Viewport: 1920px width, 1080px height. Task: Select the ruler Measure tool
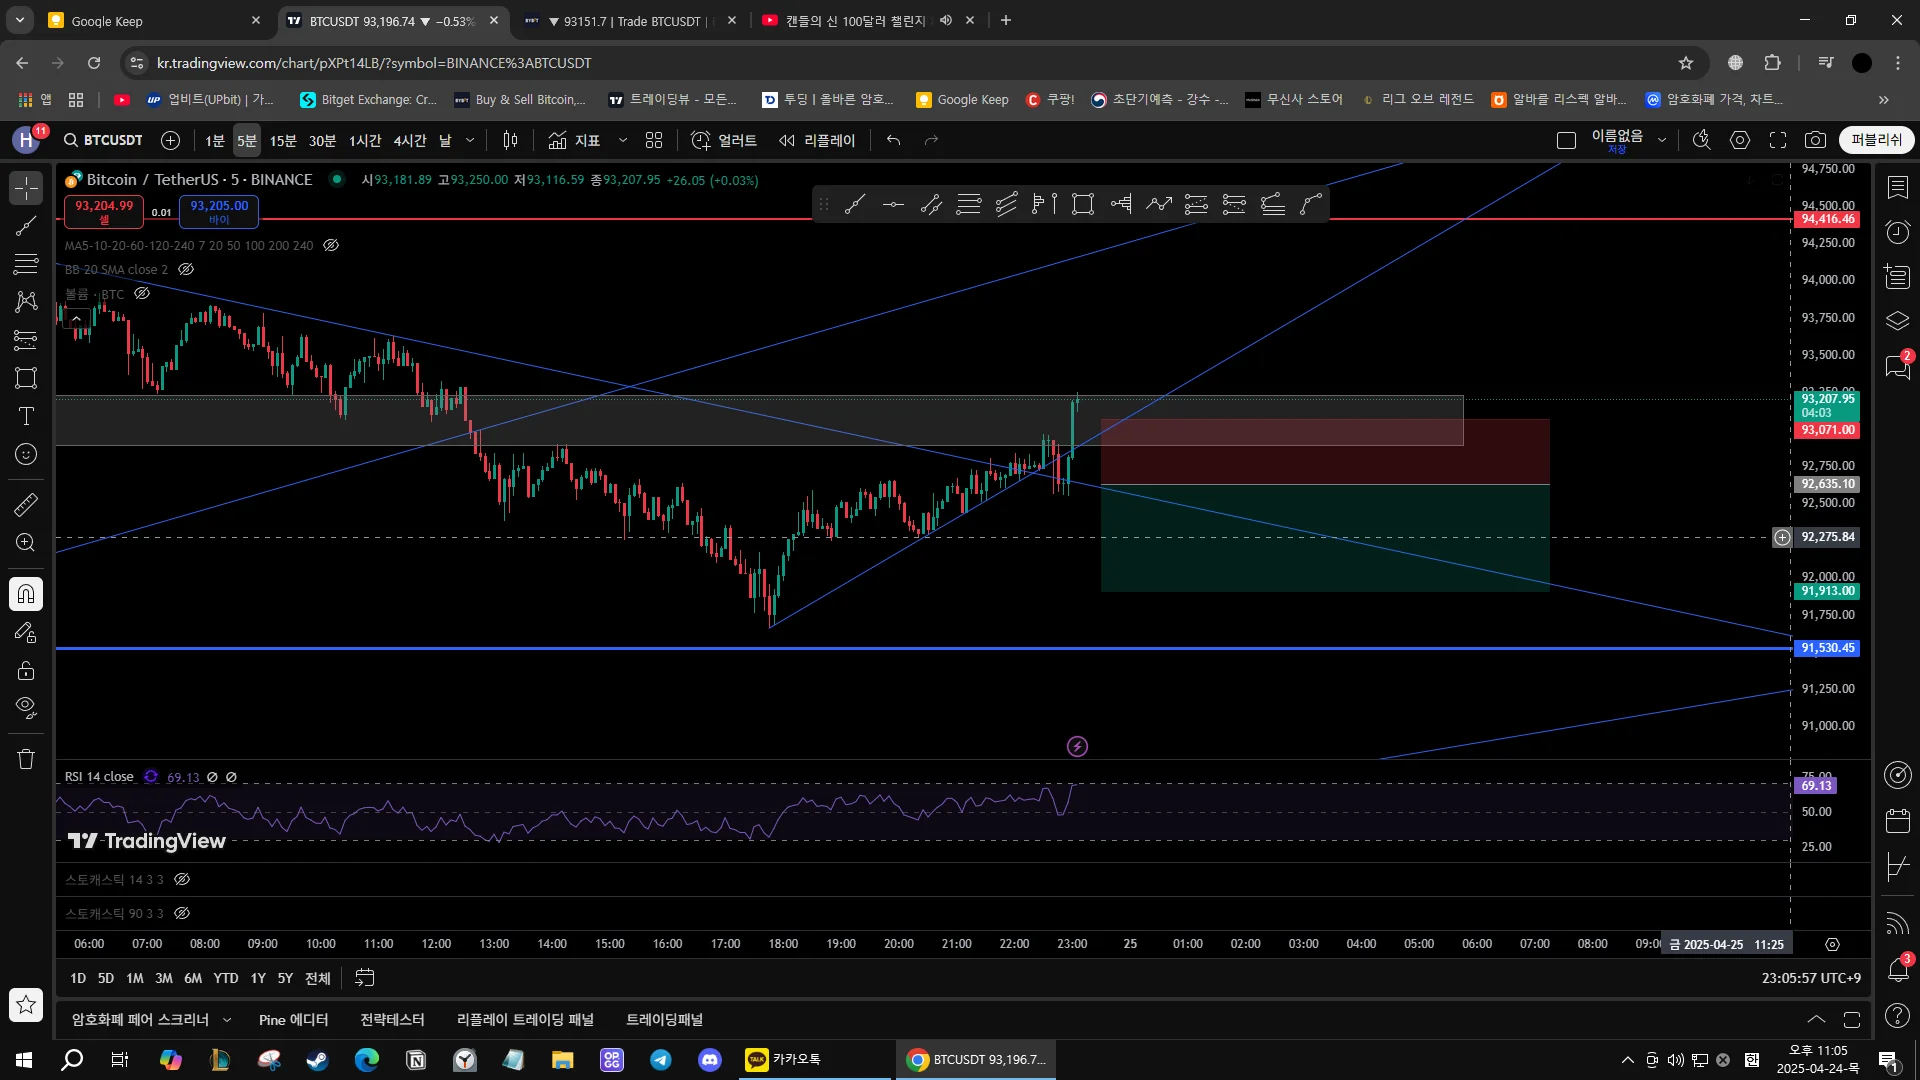[26, 505]
